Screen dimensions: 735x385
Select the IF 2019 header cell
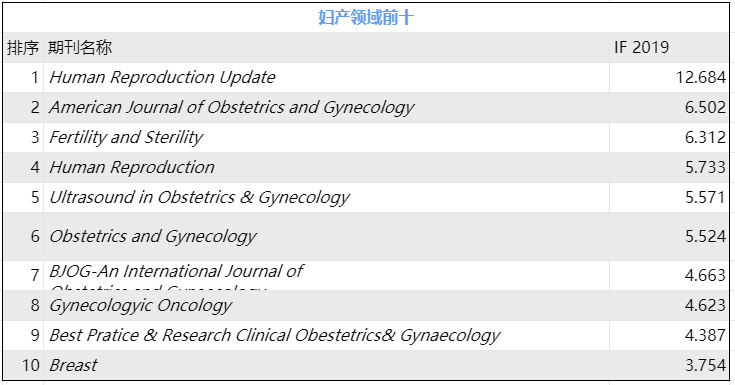669,47
